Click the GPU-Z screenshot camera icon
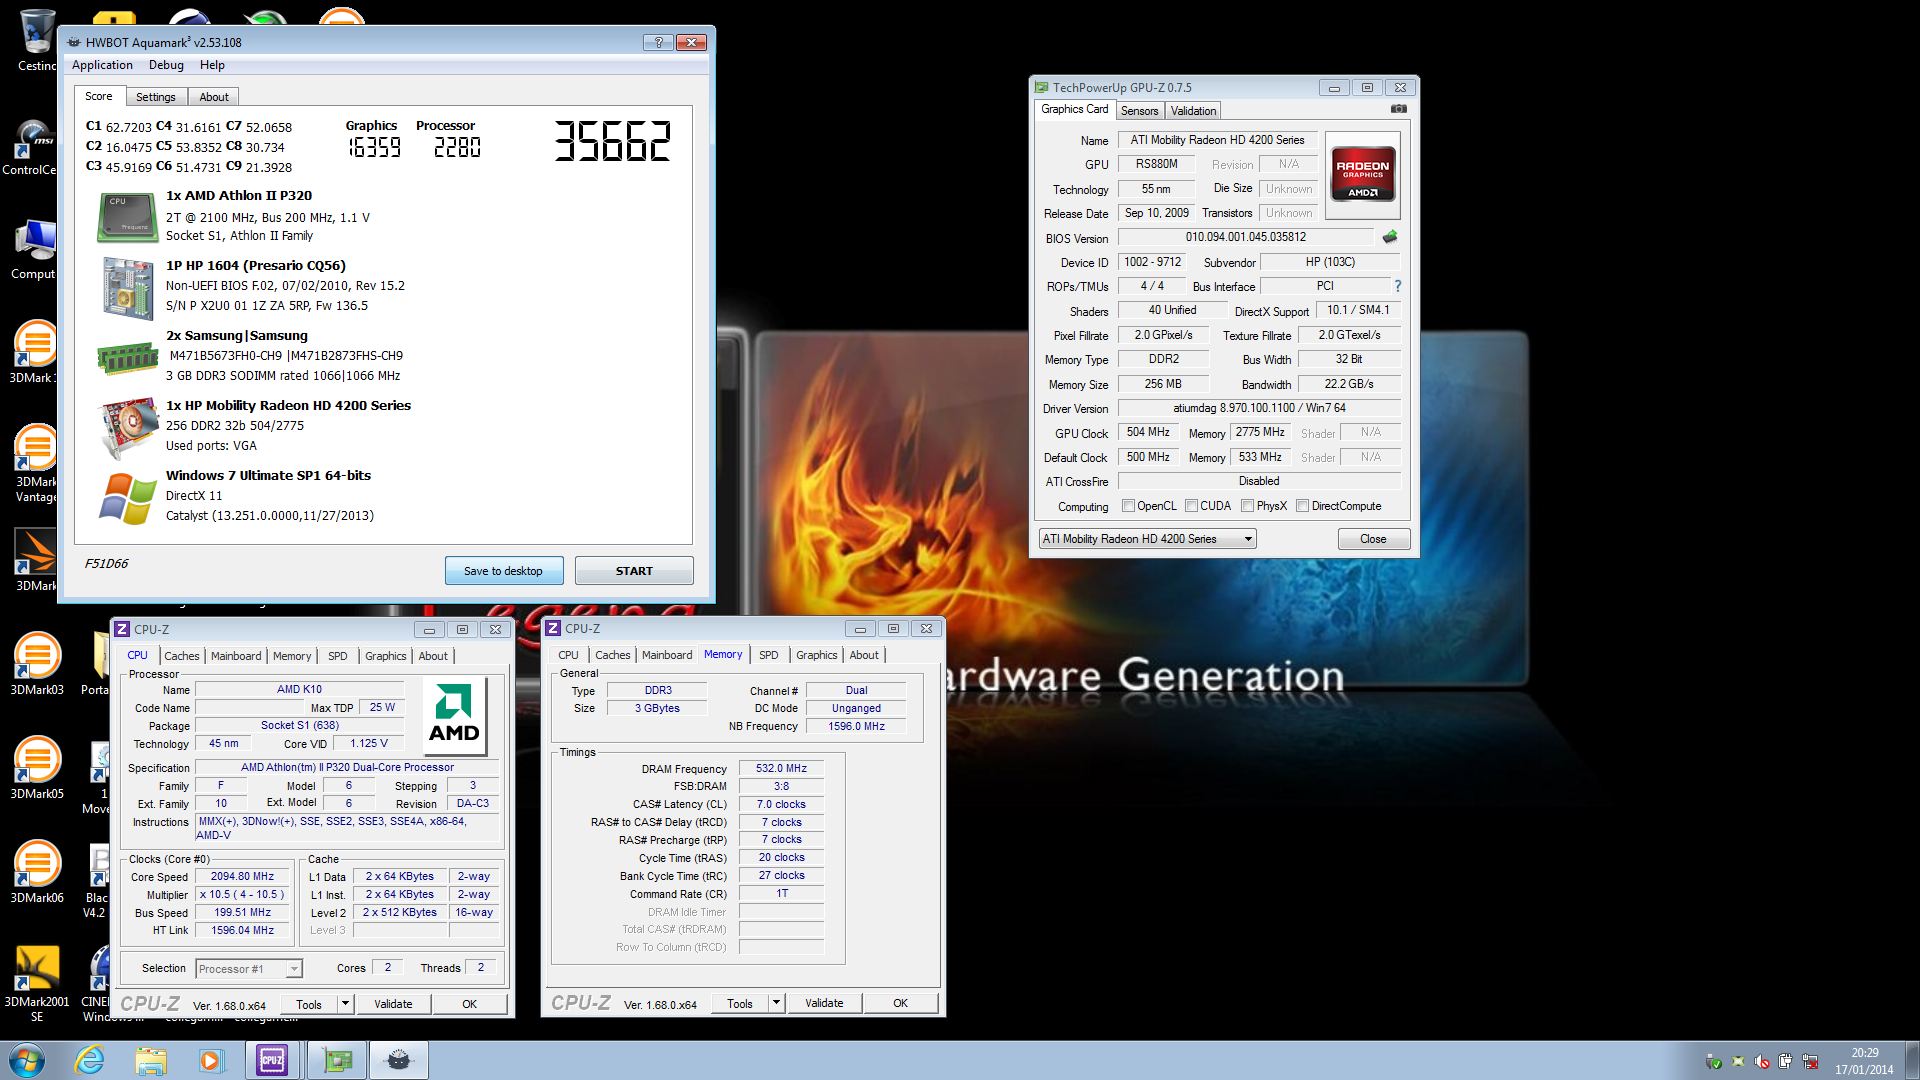1920x1080 pixels. [1398, 109]
